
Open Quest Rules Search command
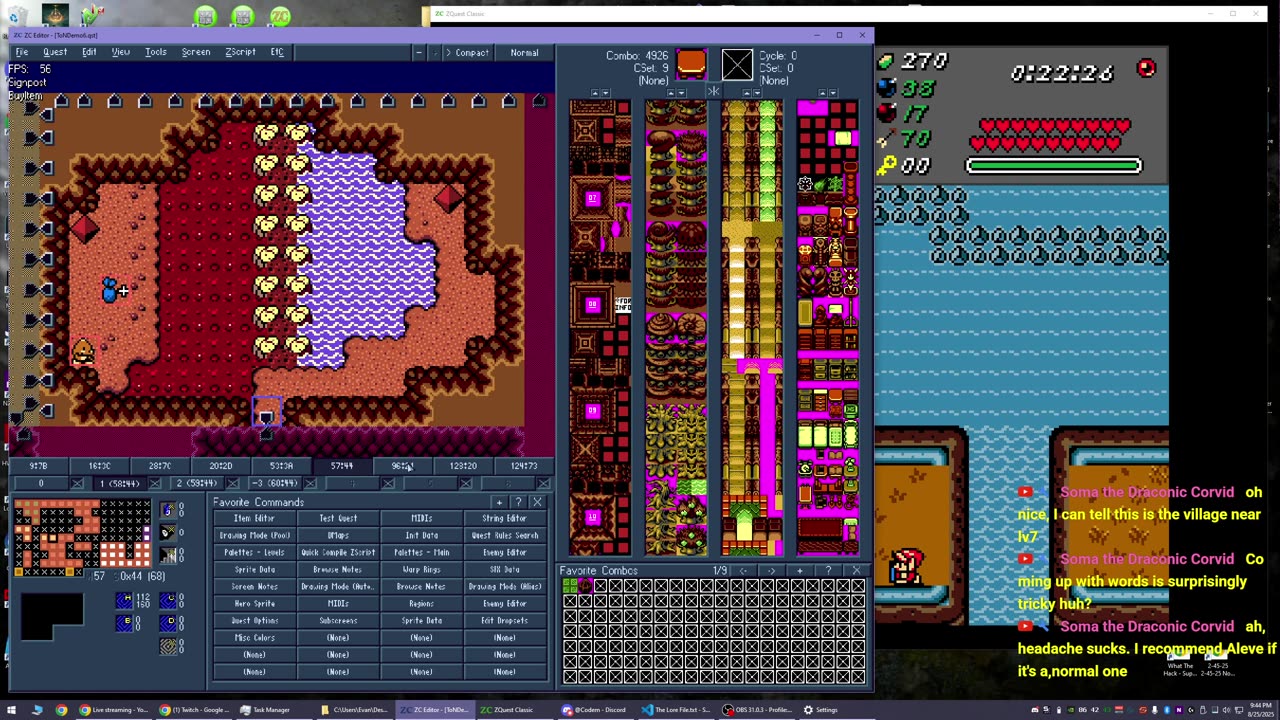[504, 535]
